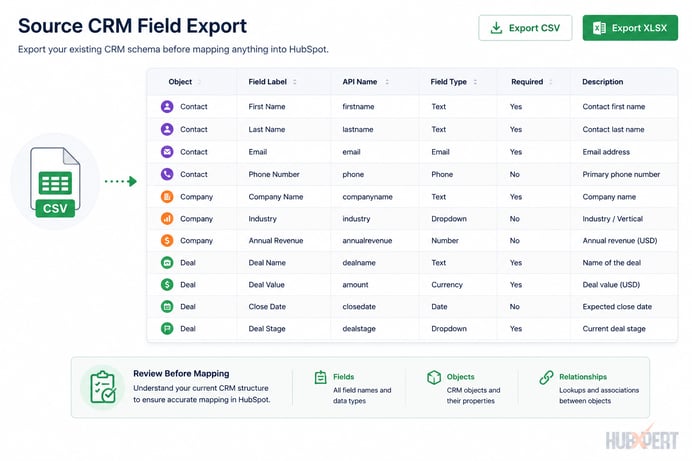Click the Objects cube icon

(434, 377)
